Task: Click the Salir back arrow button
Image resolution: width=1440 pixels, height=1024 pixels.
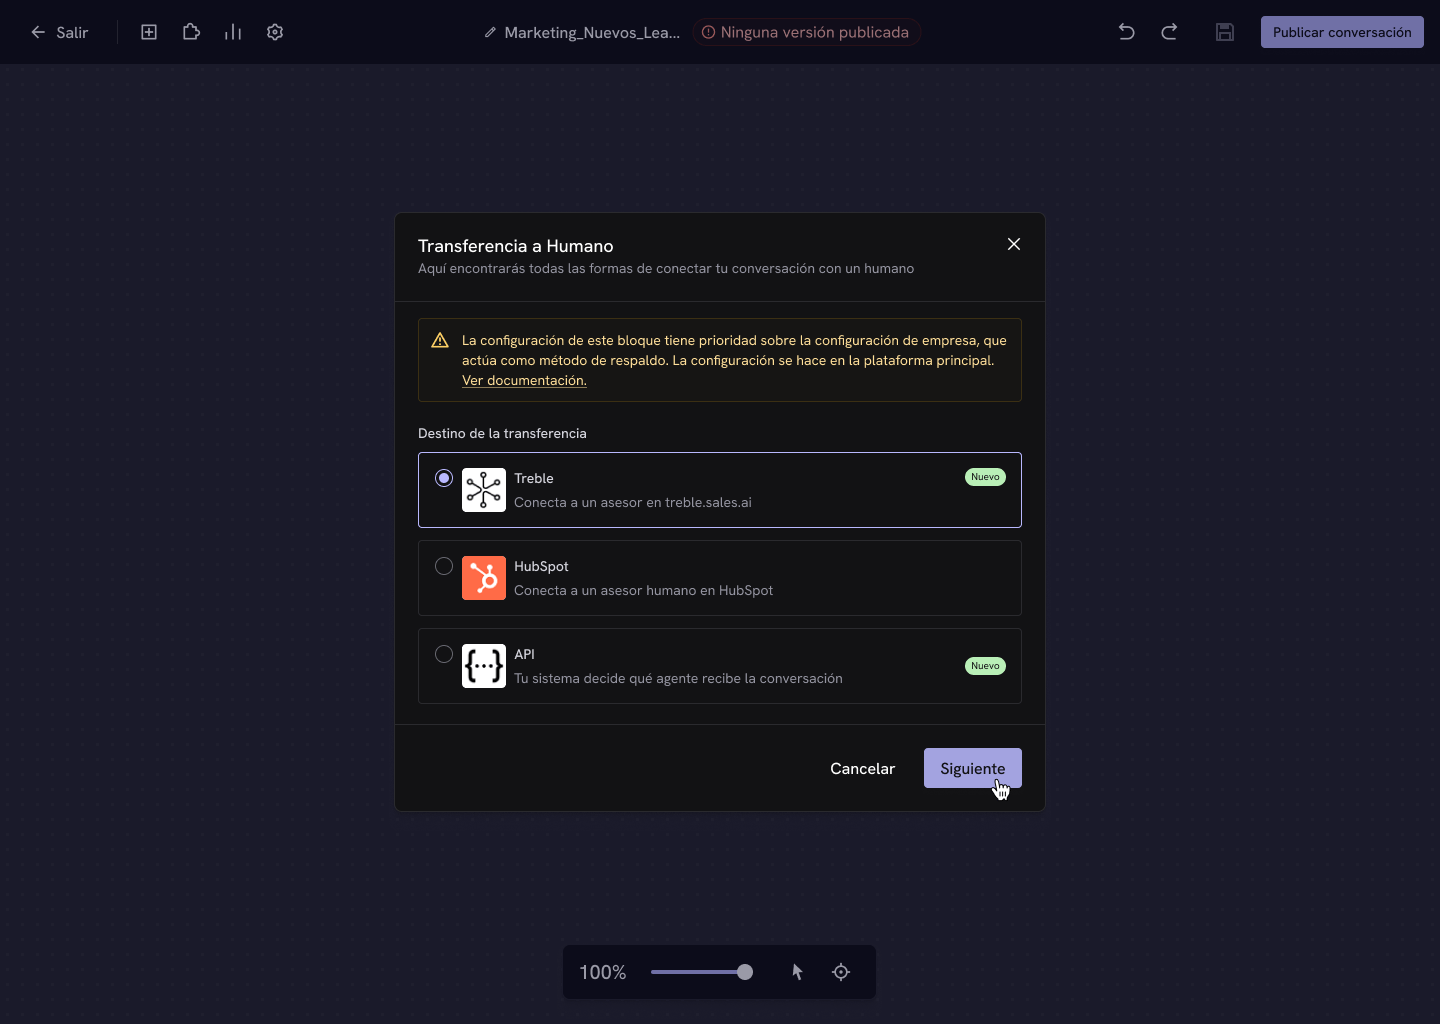Action: (x=59, y=32)
